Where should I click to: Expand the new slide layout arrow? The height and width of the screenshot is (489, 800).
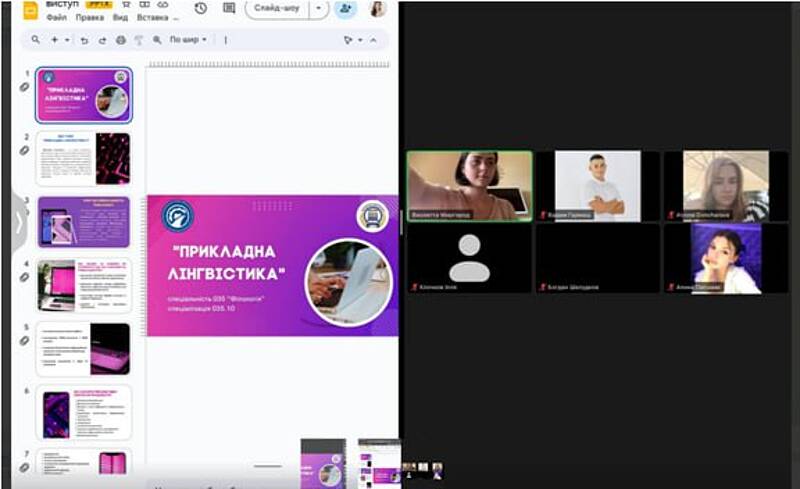click(x=67, y=40)
